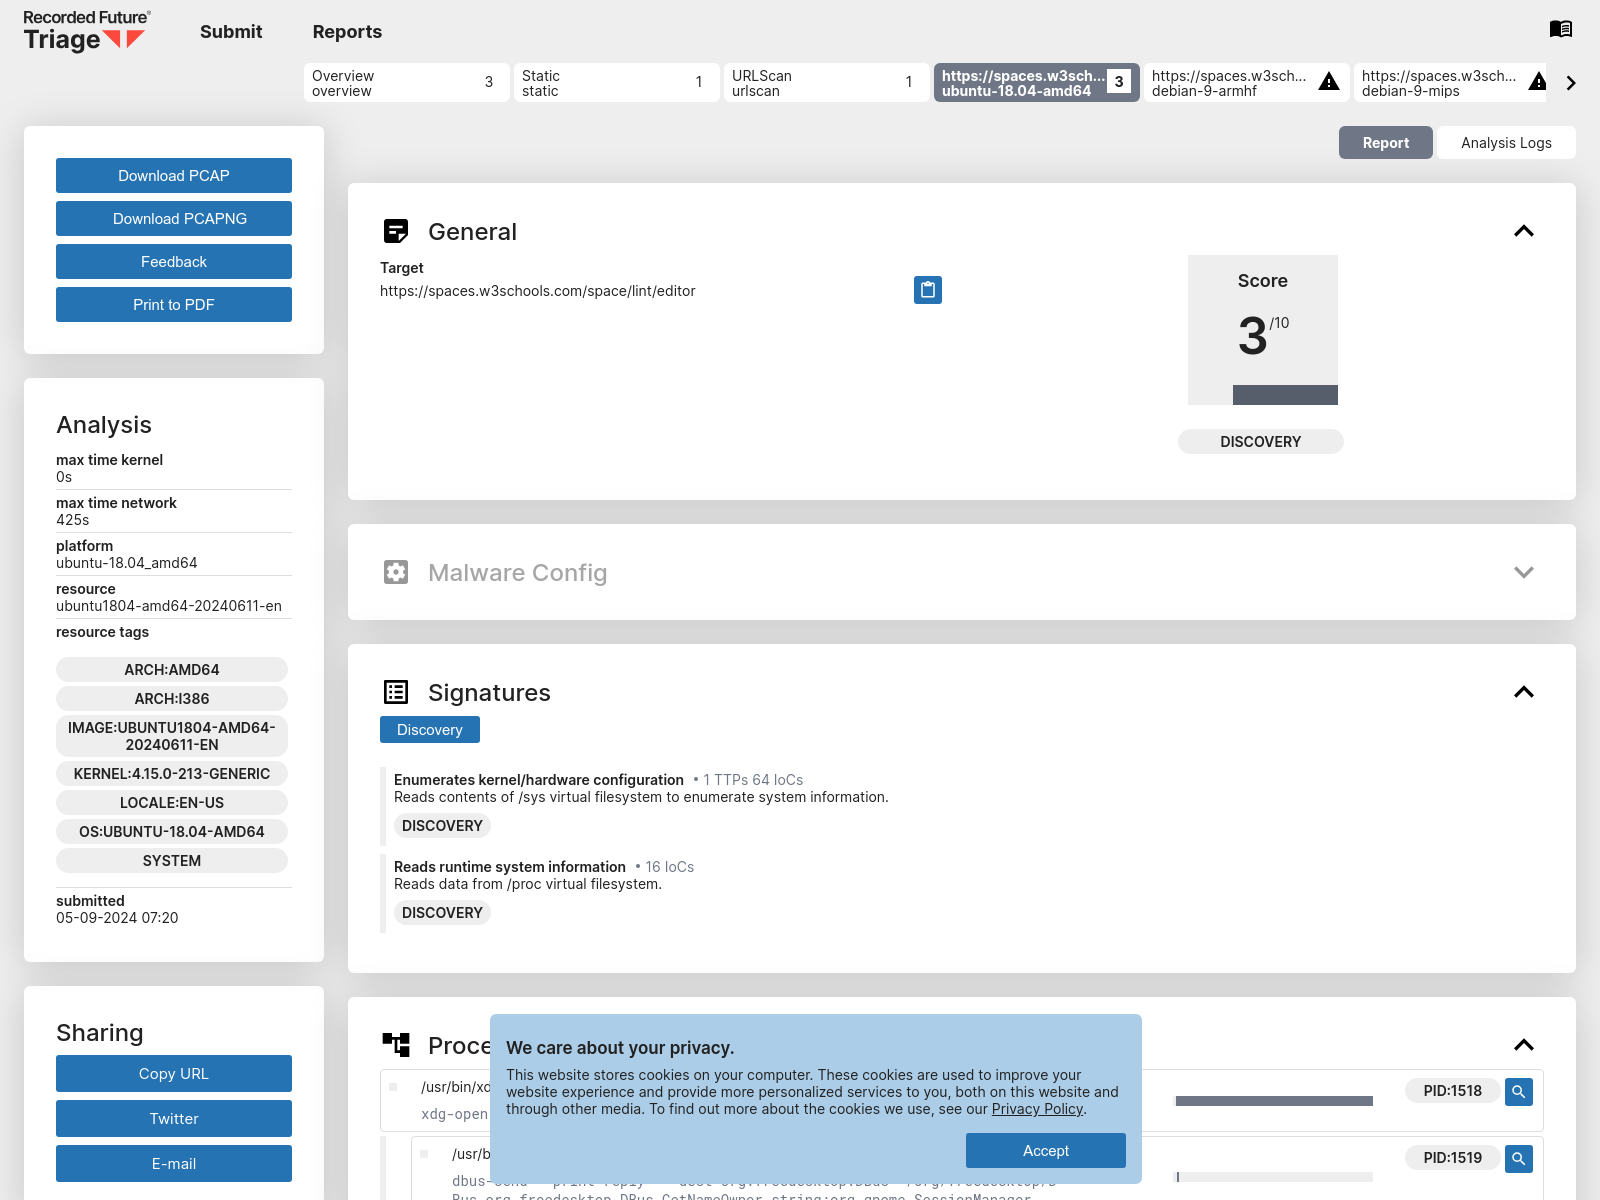The width and height of the screenshot is (1600, 1200).
Task: Select the ubuntu-18.04-amd64 tab
Action: pos(1036,82)
